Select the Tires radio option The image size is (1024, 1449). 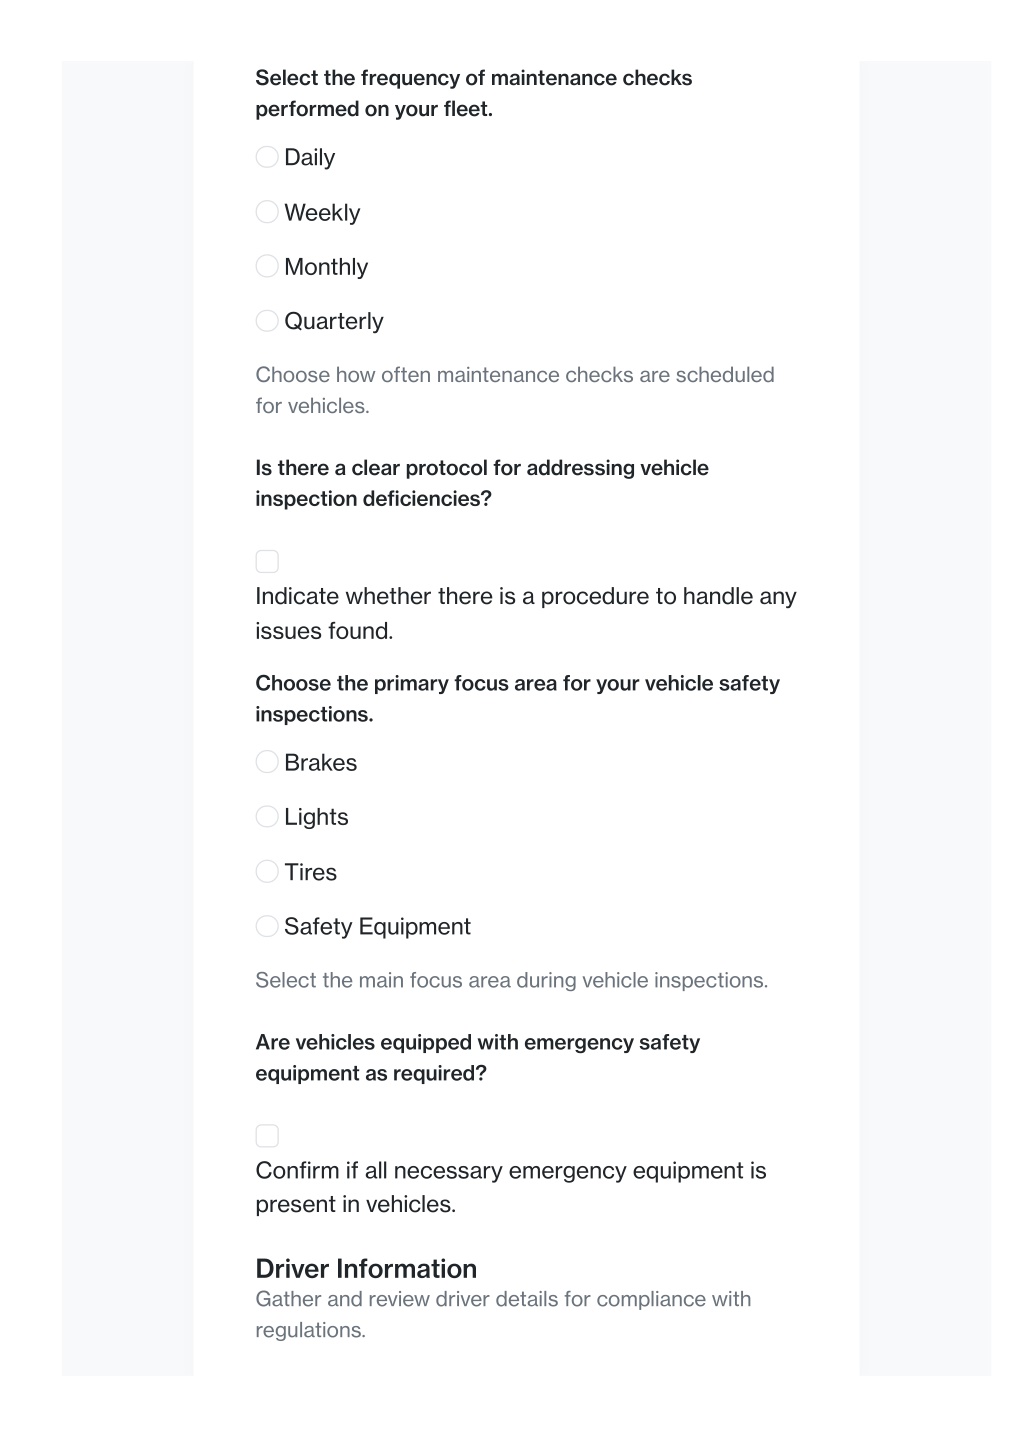(x=267, y=872)
